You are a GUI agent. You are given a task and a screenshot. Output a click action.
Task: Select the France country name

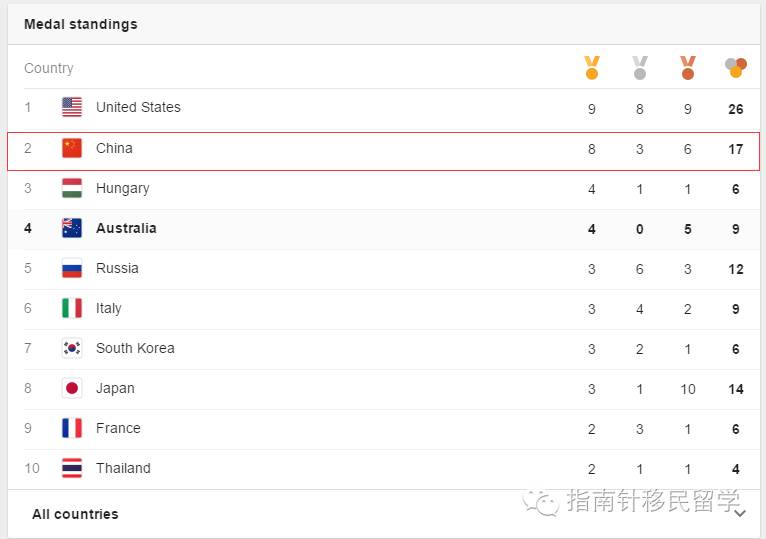point(118,428)
